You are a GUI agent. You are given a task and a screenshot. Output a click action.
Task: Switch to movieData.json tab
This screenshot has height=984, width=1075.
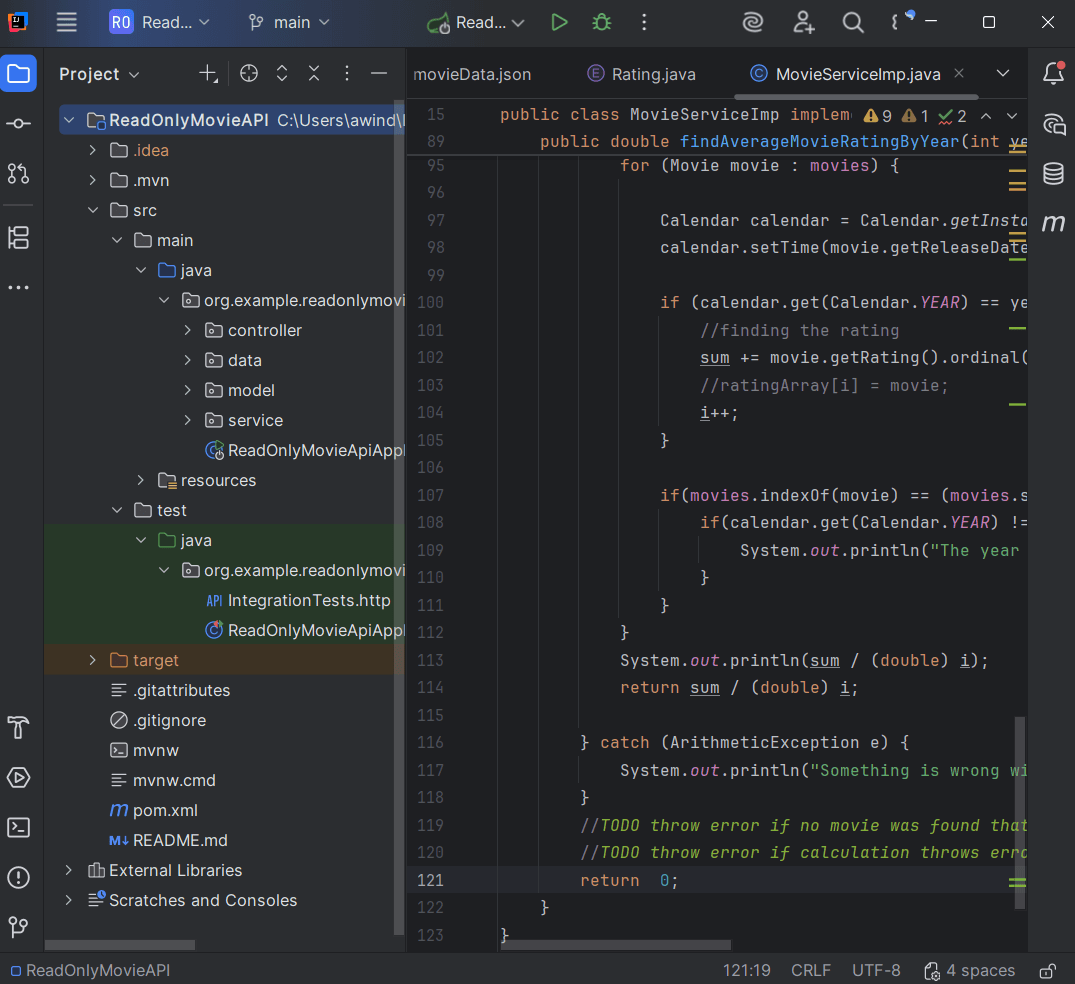[x=472, y=74]
